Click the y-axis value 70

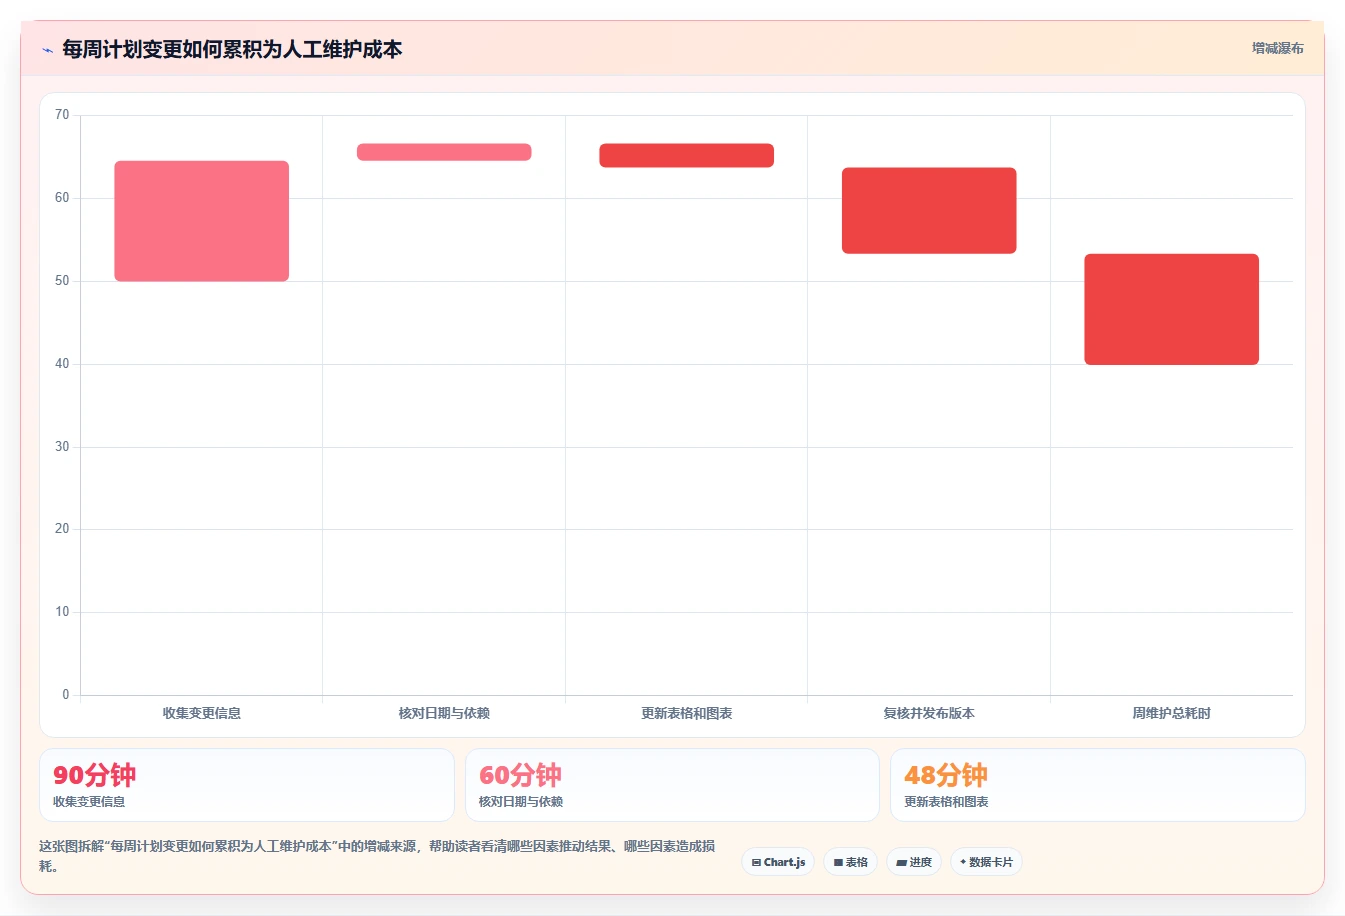(62, 115)
